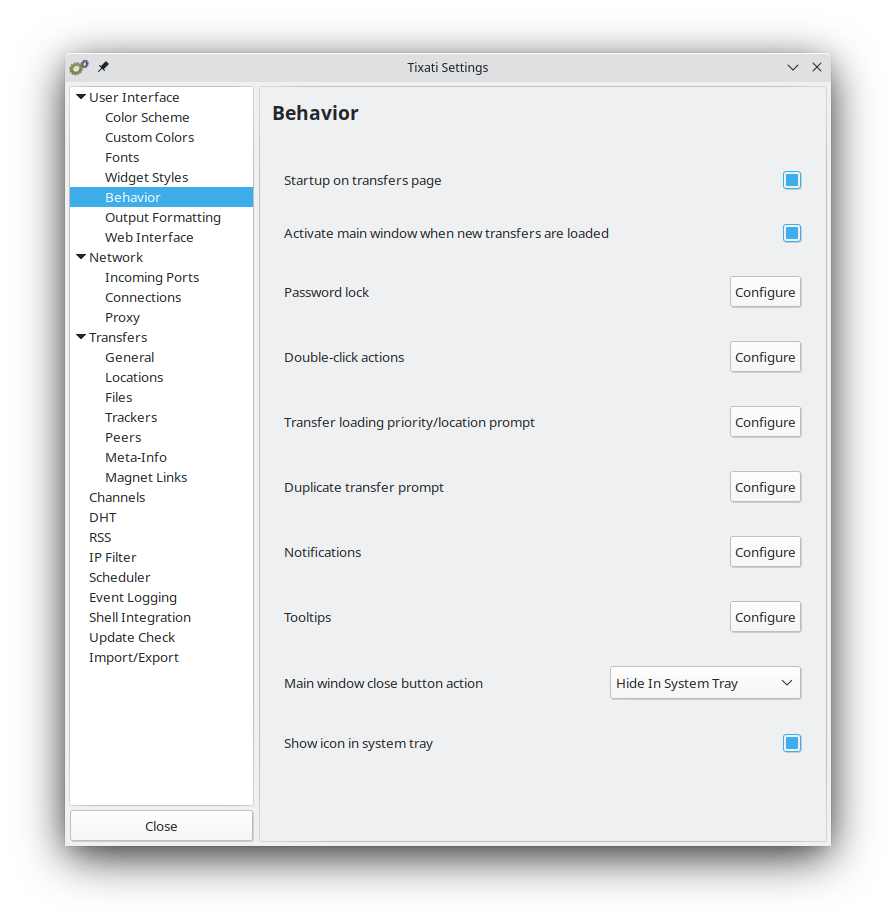
Task: Open Update Check settings
Action: 132,637
